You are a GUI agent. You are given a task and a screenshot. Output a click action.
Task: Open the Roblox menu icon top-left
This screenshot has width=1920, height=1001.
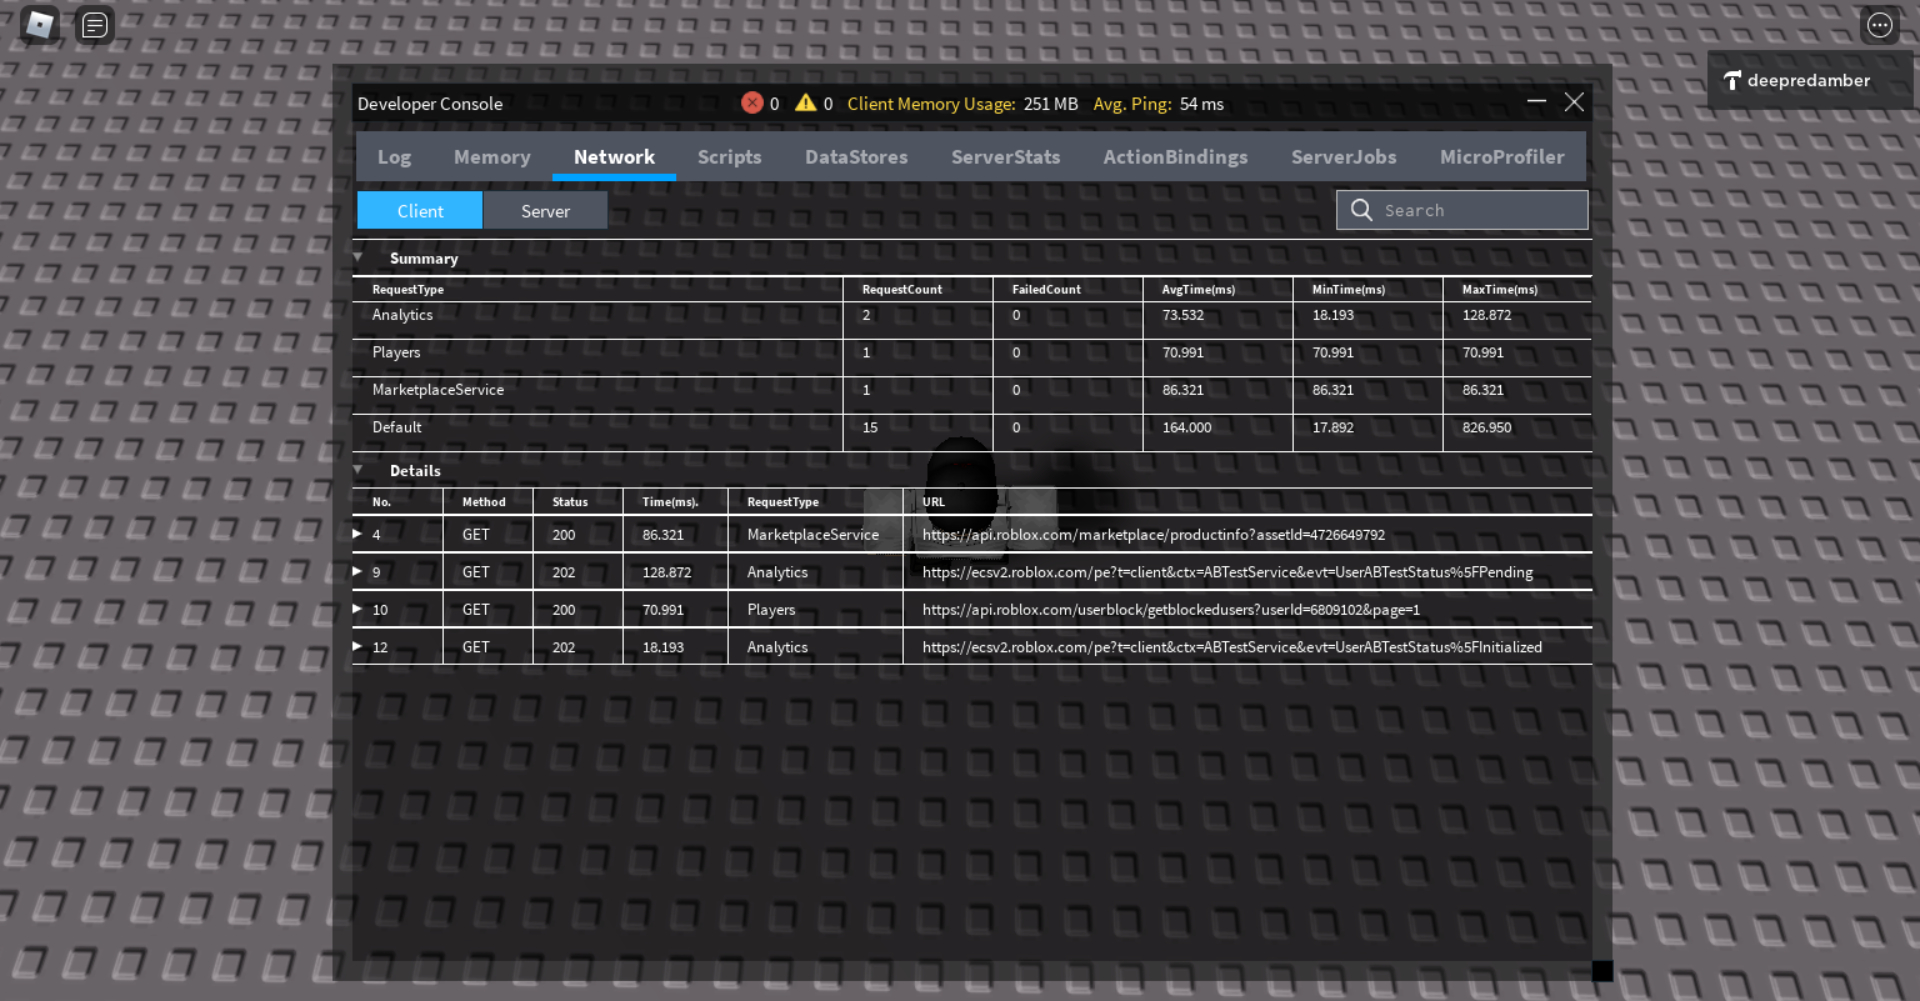(38, 24)
